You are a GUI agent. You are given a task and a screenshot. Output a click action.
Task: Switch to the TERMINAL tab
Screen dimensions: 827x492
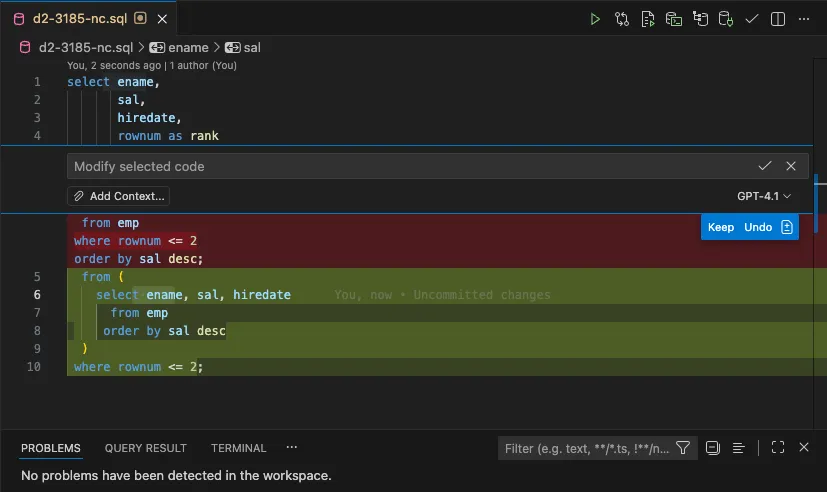coord(238,449)
